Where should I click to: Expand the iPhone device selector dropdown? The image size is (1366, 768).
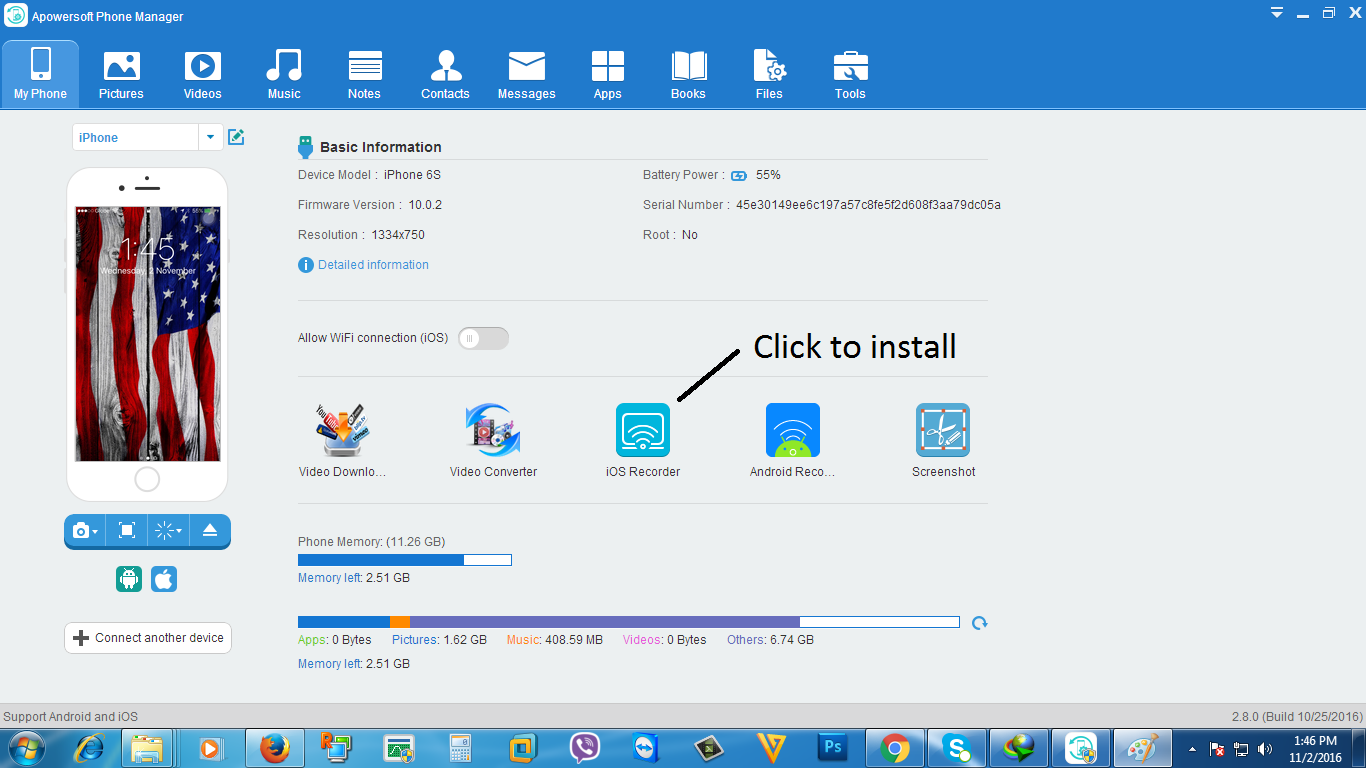click(x=210, y=137)
